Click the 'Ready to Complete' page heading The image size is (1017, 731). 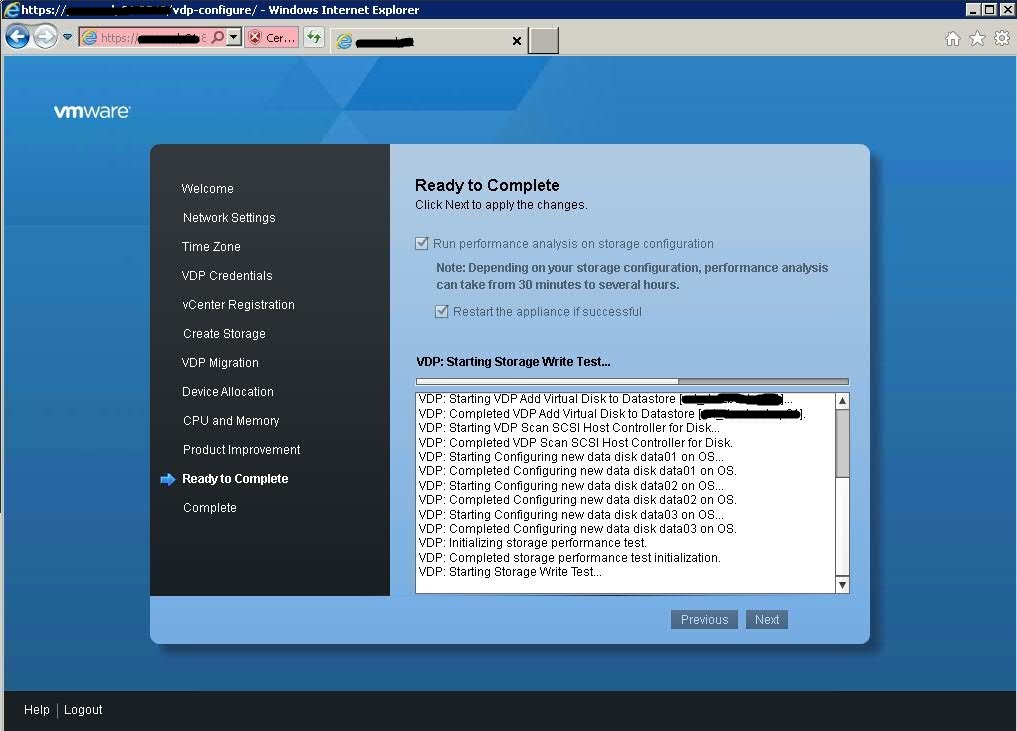pyautogui.click(x=487, y=186)
